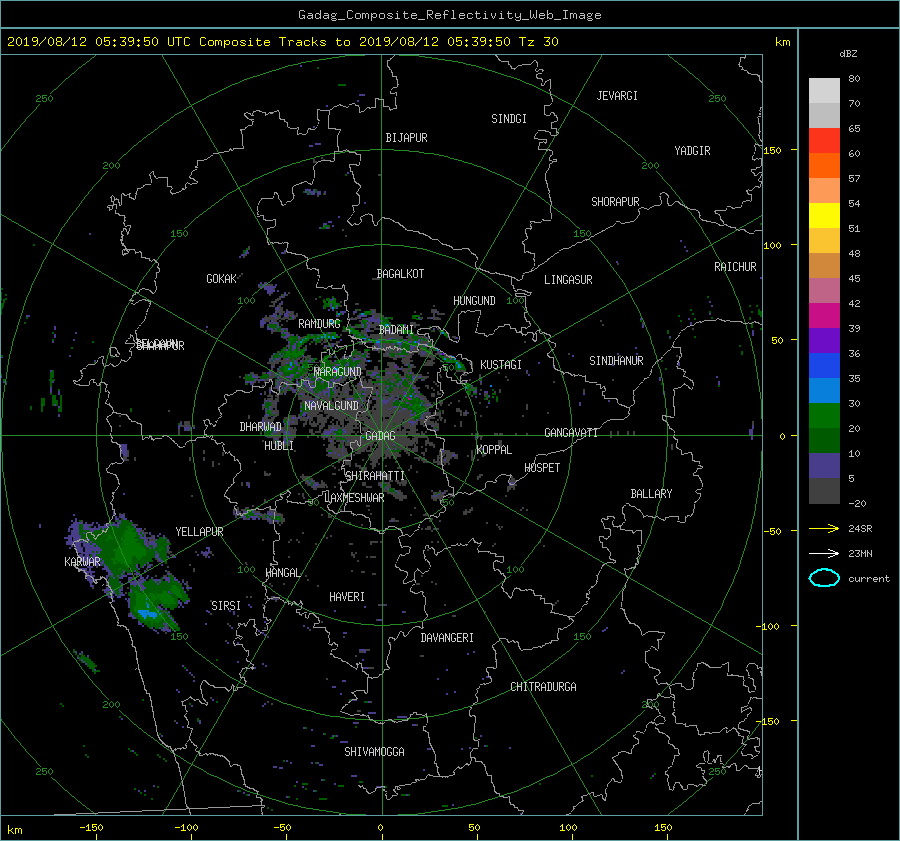Click the SHIRAHATTI label
Viewport: 900px width, 841px height.
click(375, 476)
